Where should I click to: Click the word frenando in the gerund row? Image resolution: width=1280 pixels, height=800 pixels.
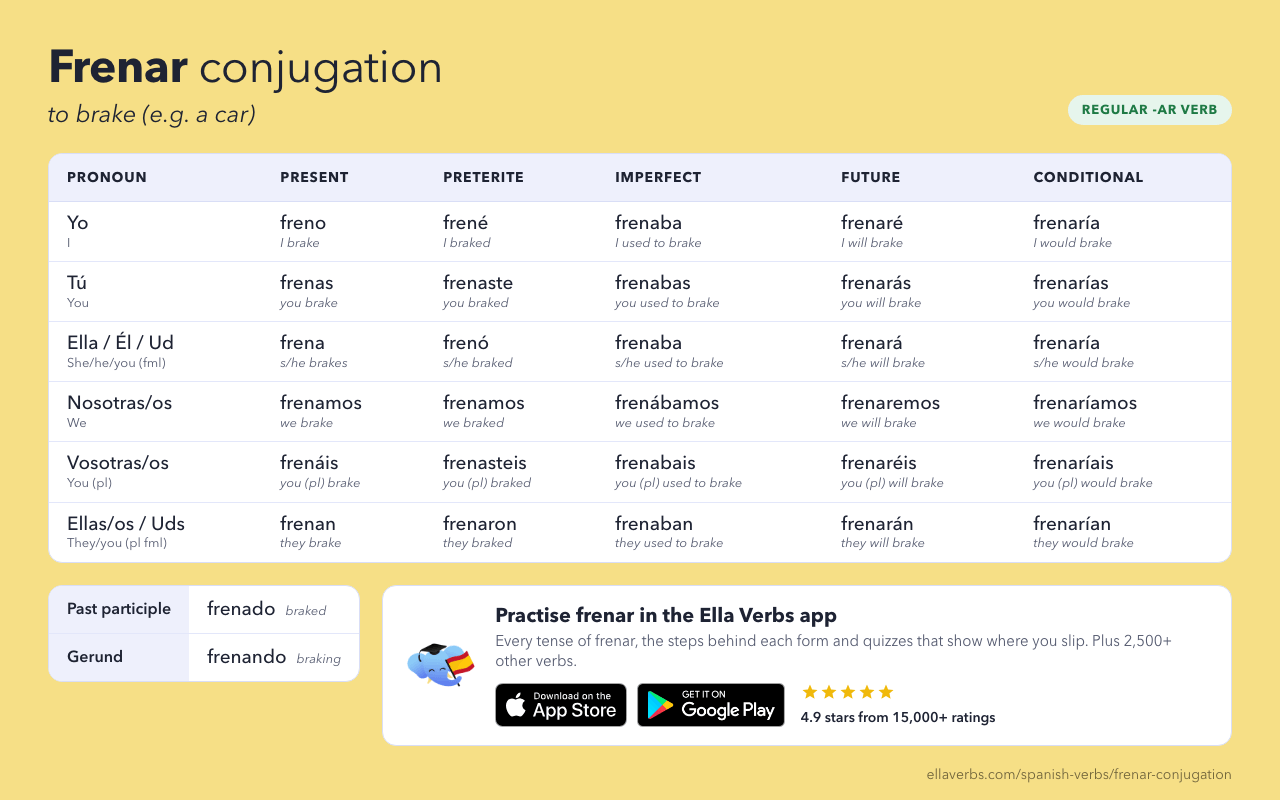(x=247, y=657)
